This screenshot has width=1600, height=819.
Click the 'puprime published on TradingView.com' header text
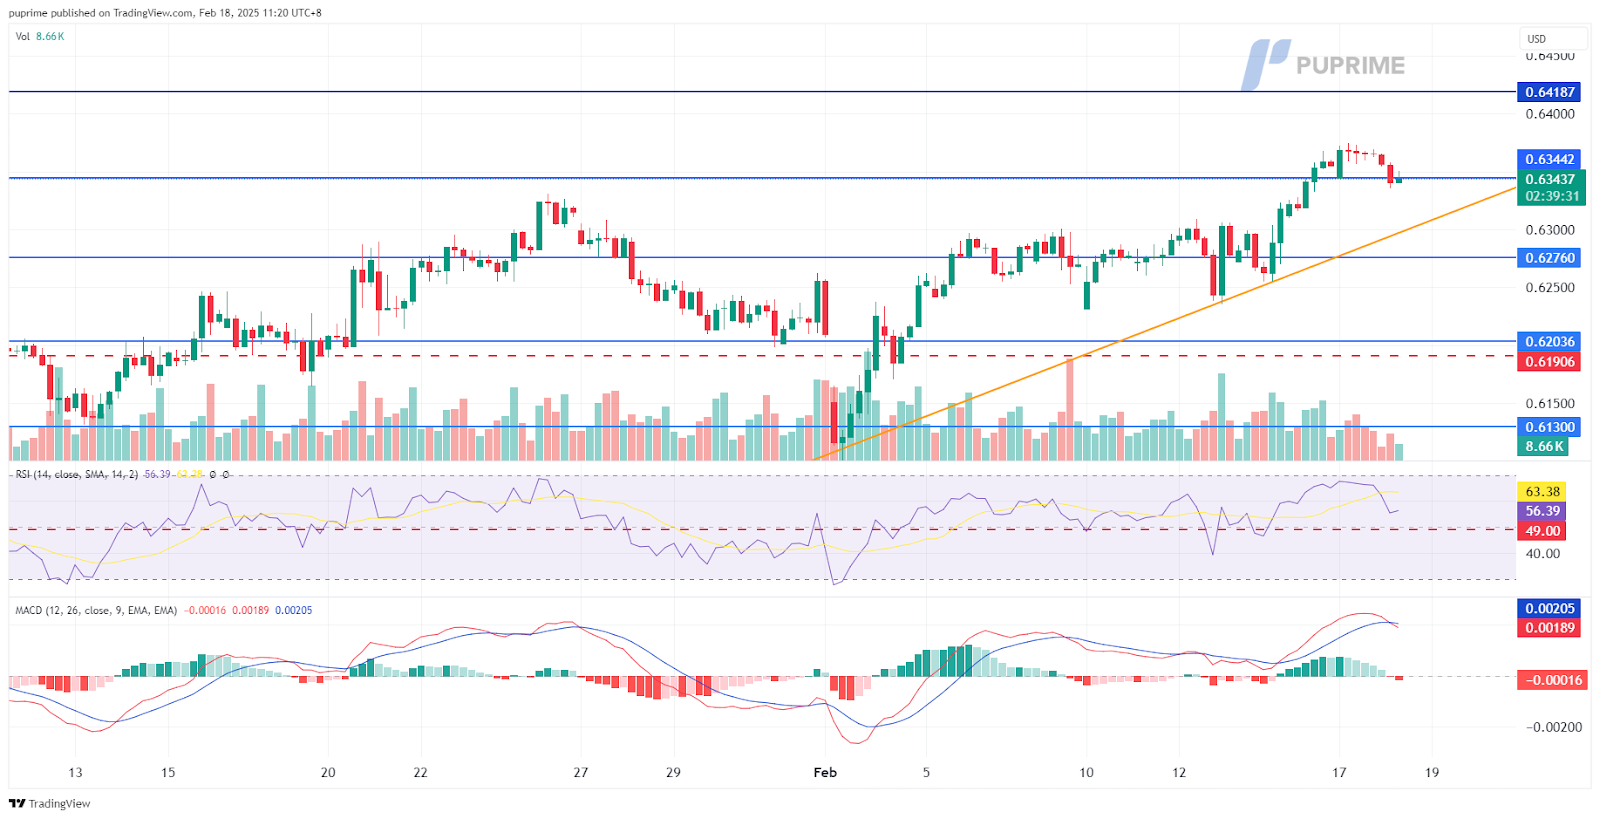point(102,13)
